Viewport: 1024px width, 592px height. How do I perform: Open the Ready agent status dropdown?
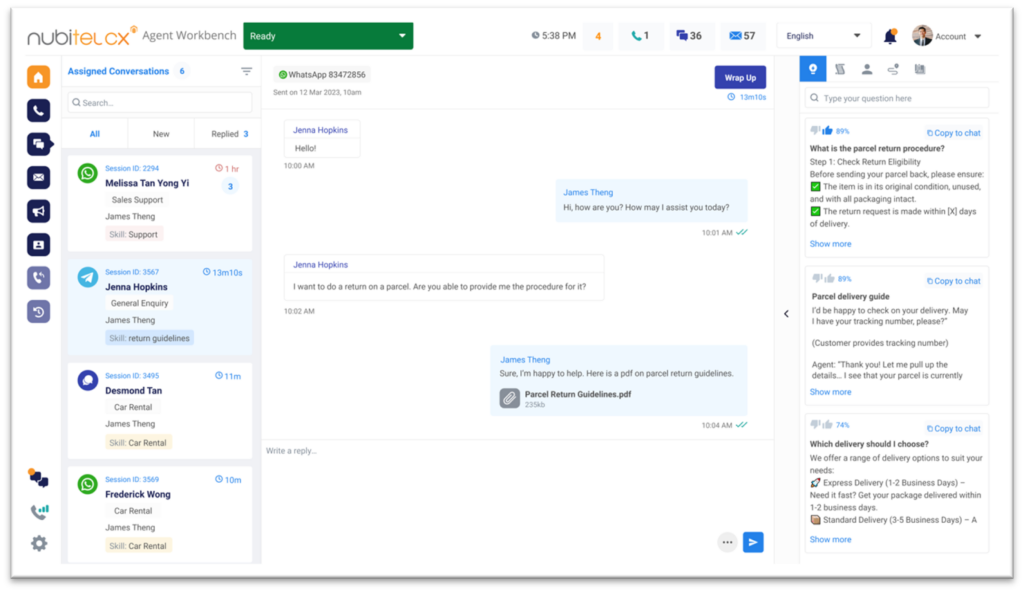(x=328, y=34)
